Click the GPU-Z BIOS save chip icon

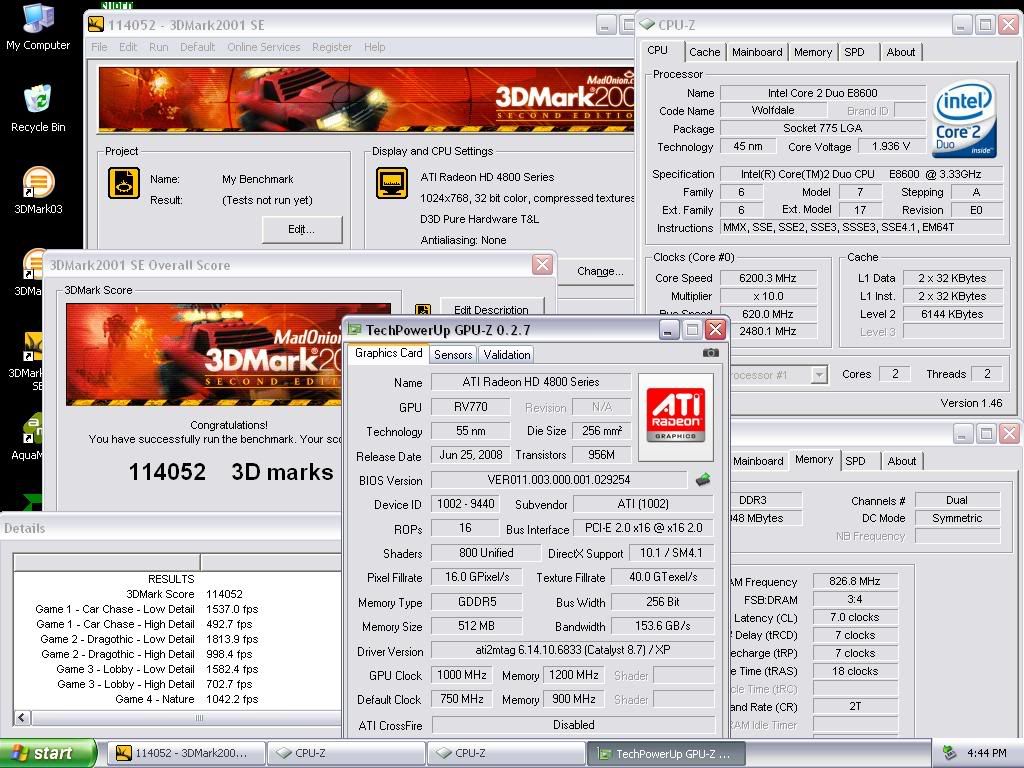coord(703,480)
